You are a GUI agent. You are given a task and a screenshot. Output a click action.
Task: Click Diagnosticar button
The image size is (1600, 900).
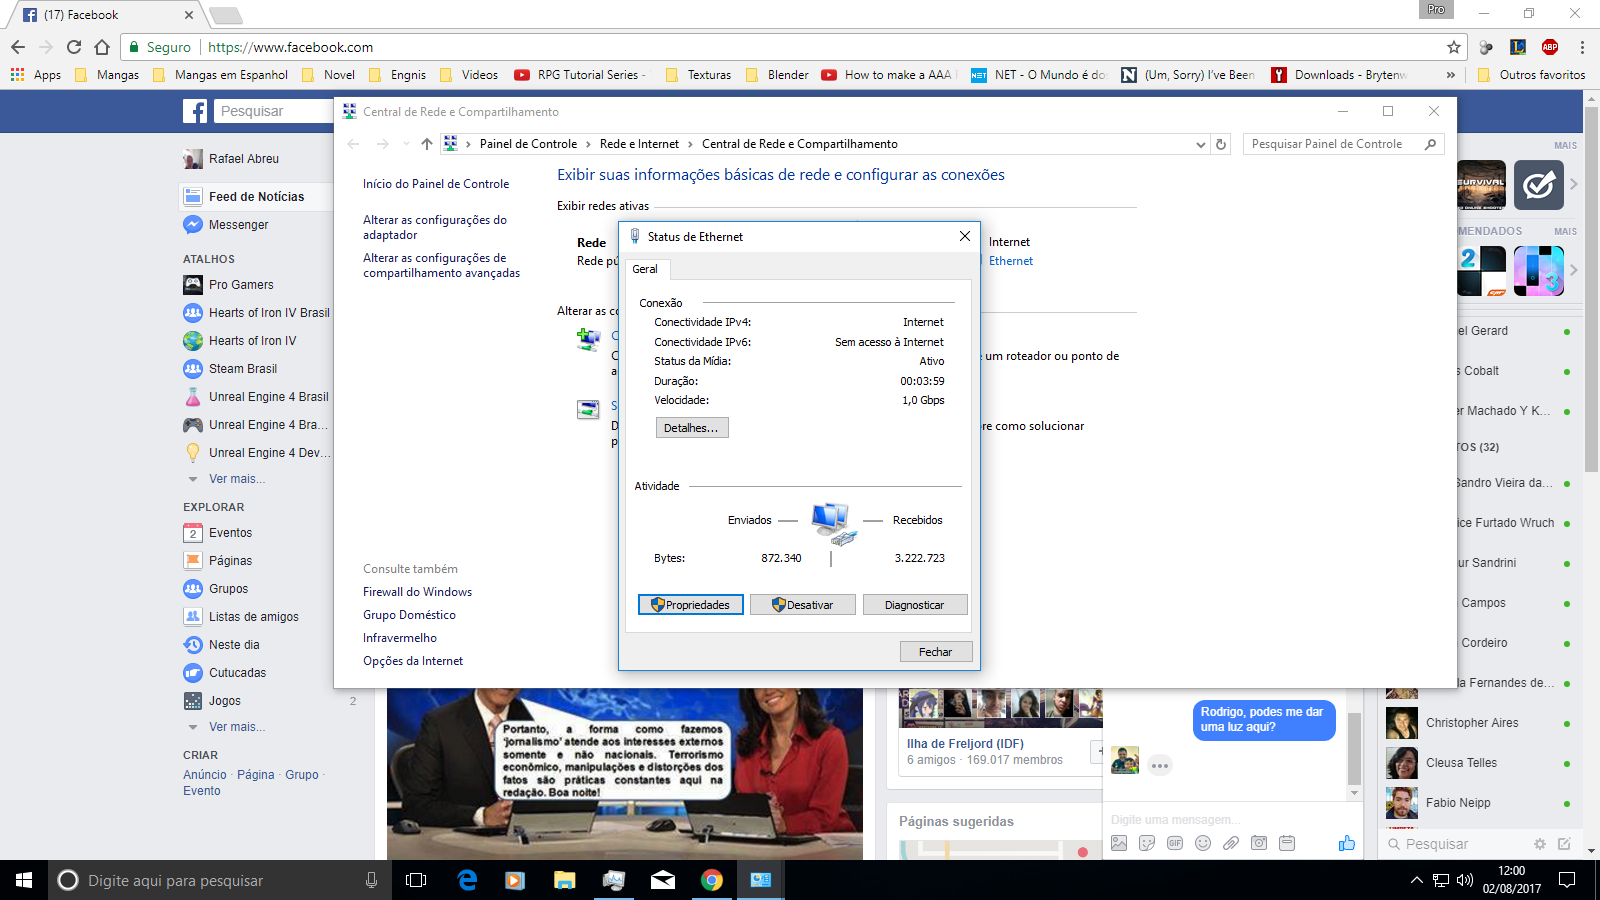click(915, 605)
